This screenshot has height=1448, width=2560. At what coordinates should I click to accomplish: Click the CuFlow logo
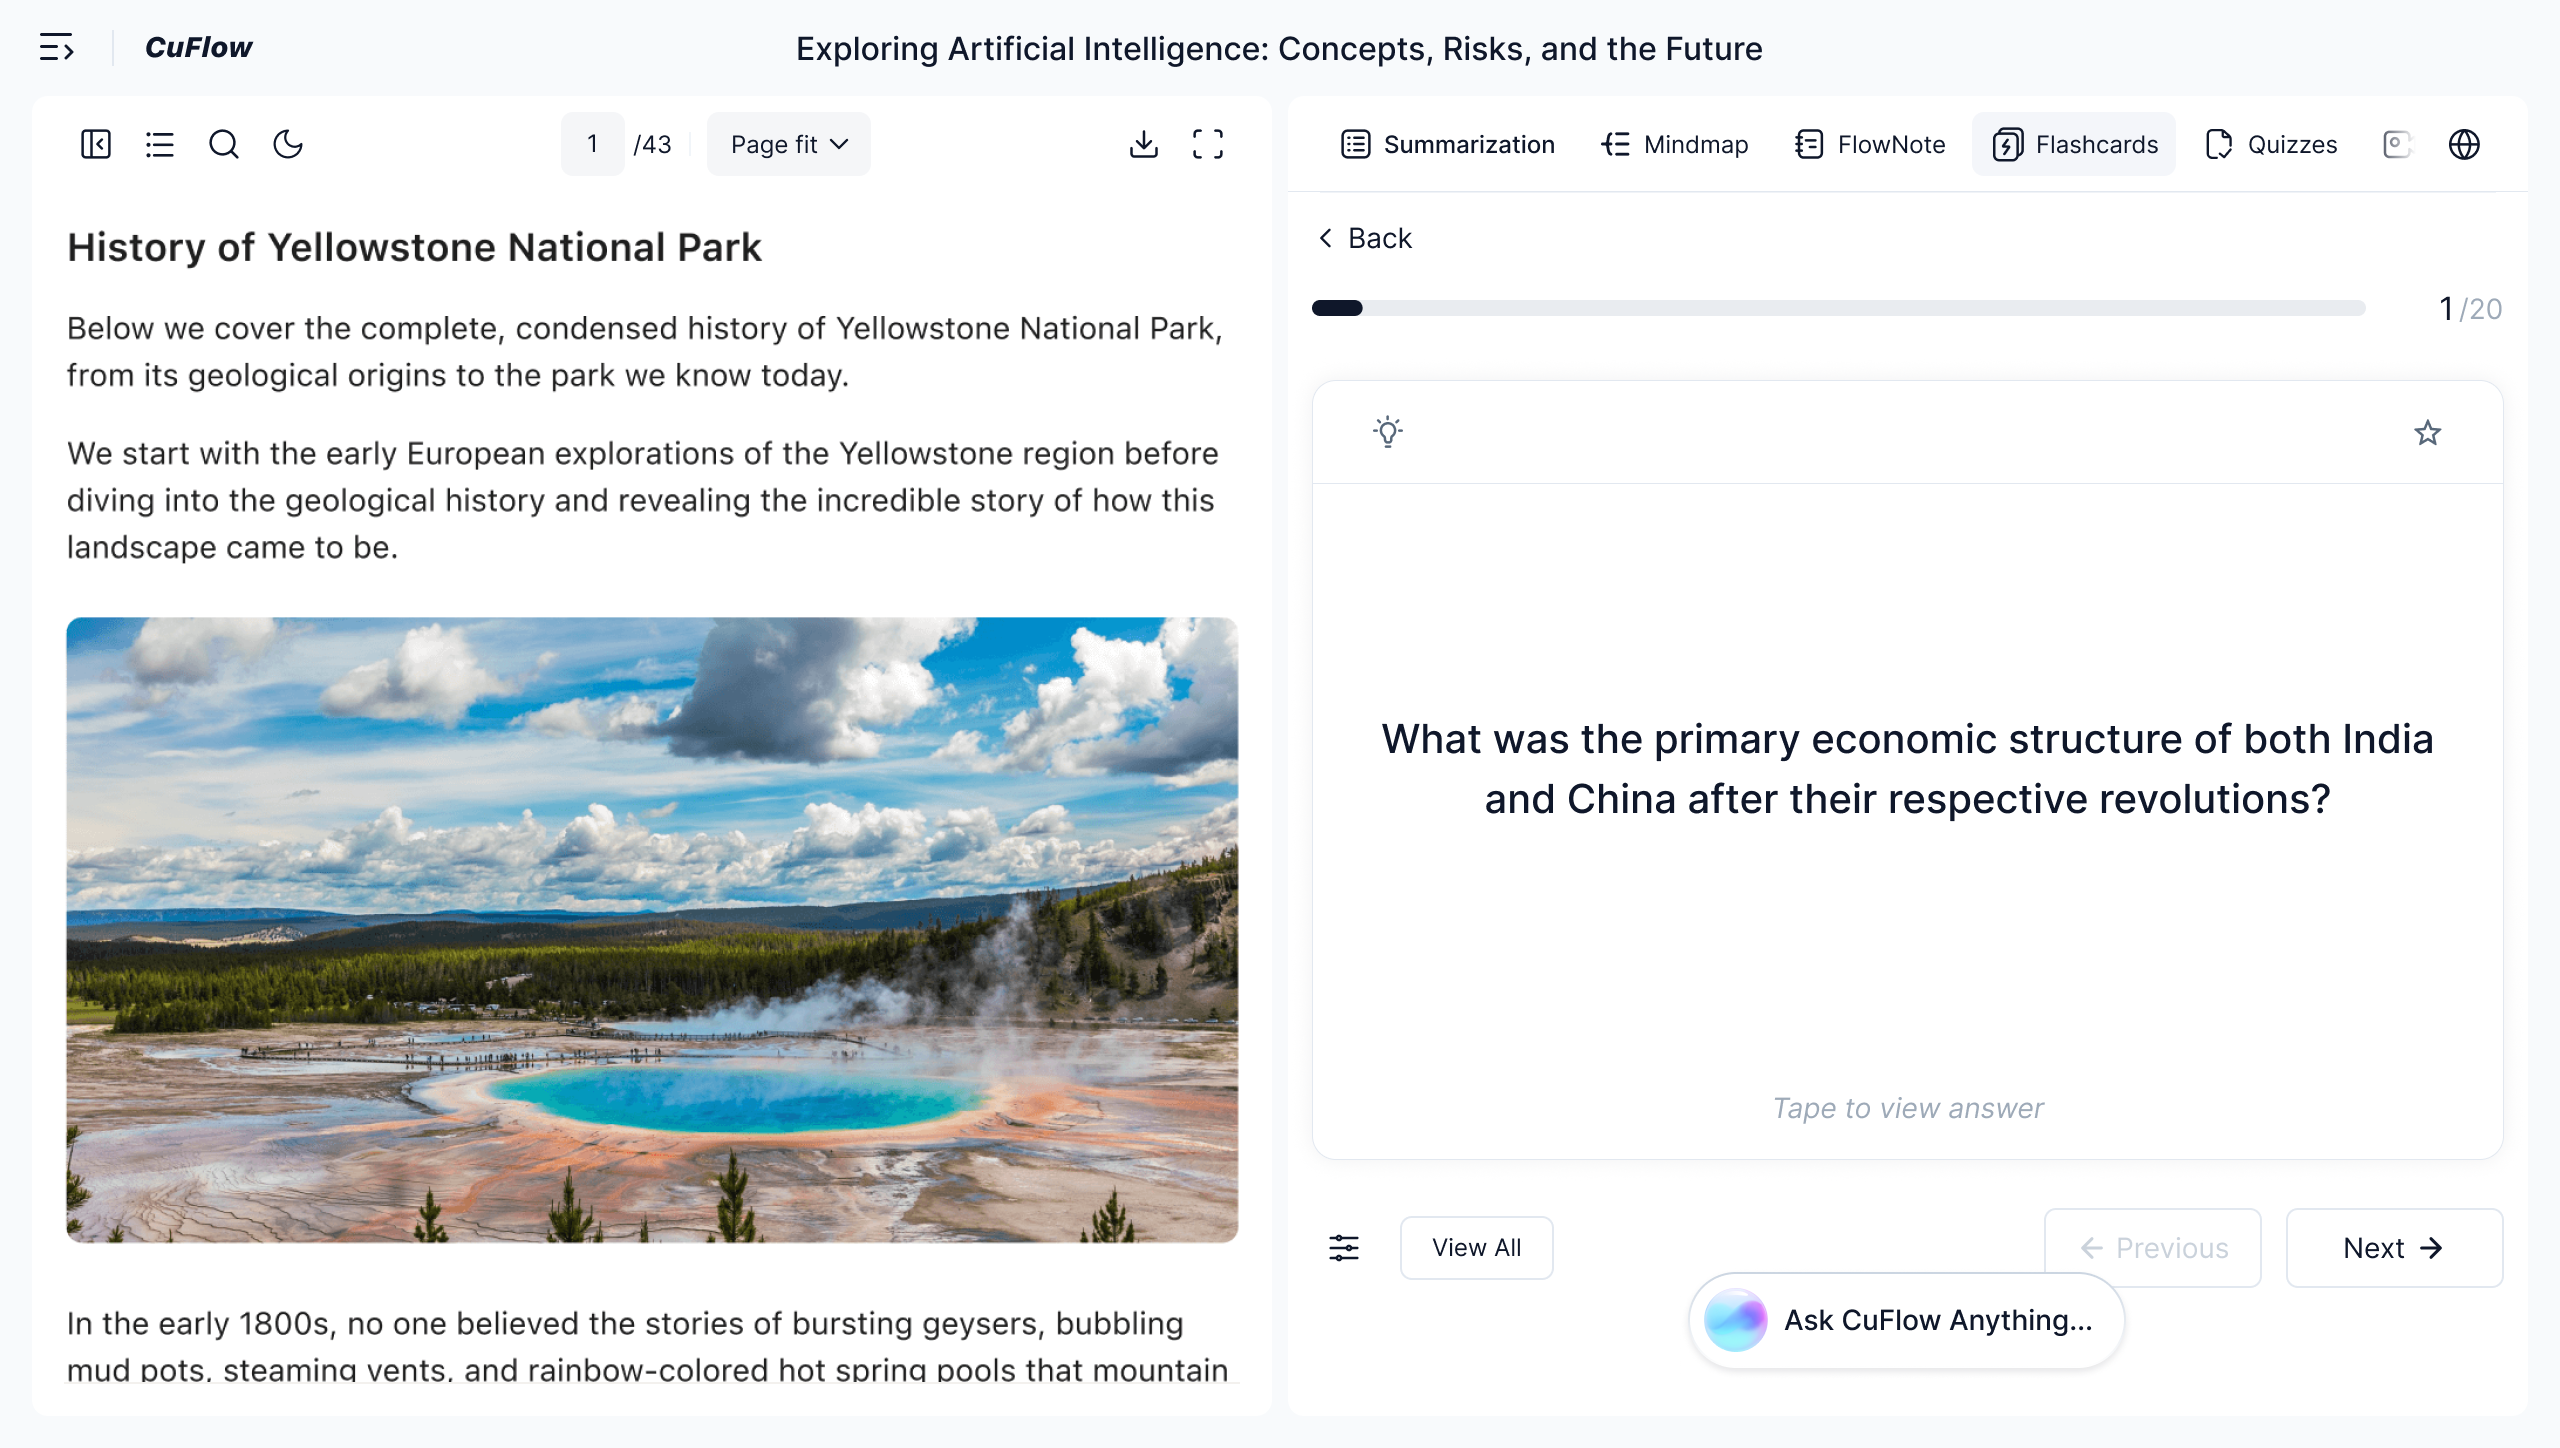[x=198, y=47]
